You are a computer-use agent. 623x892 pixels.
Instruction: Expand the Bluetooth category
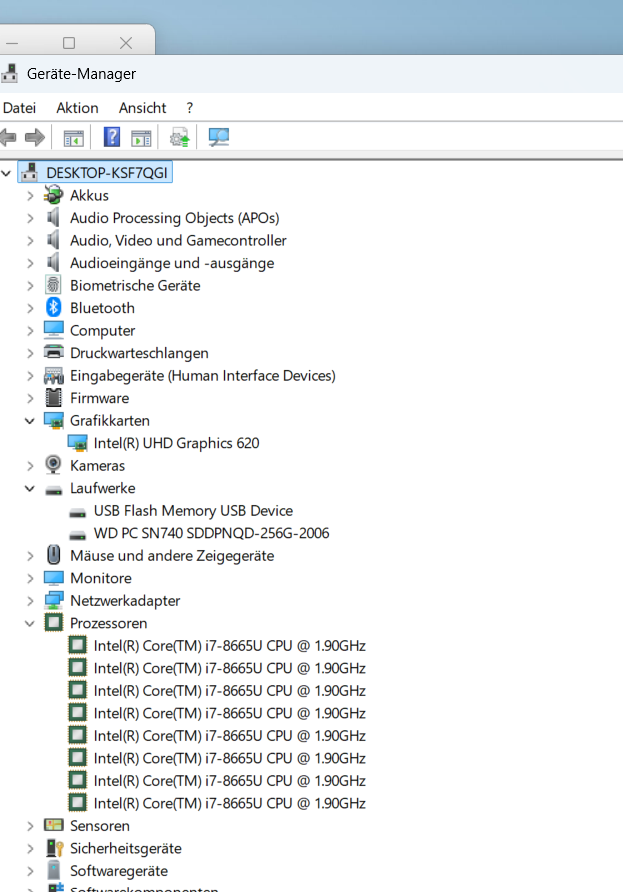click(30, 308)
